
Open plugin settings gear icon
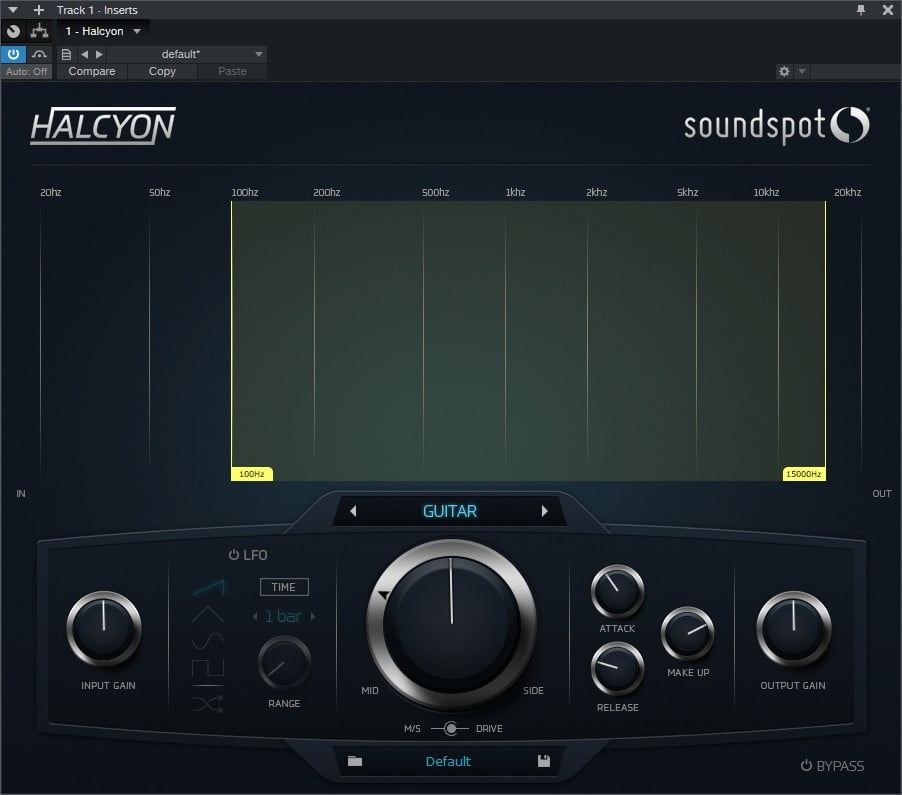click(783, 71)
